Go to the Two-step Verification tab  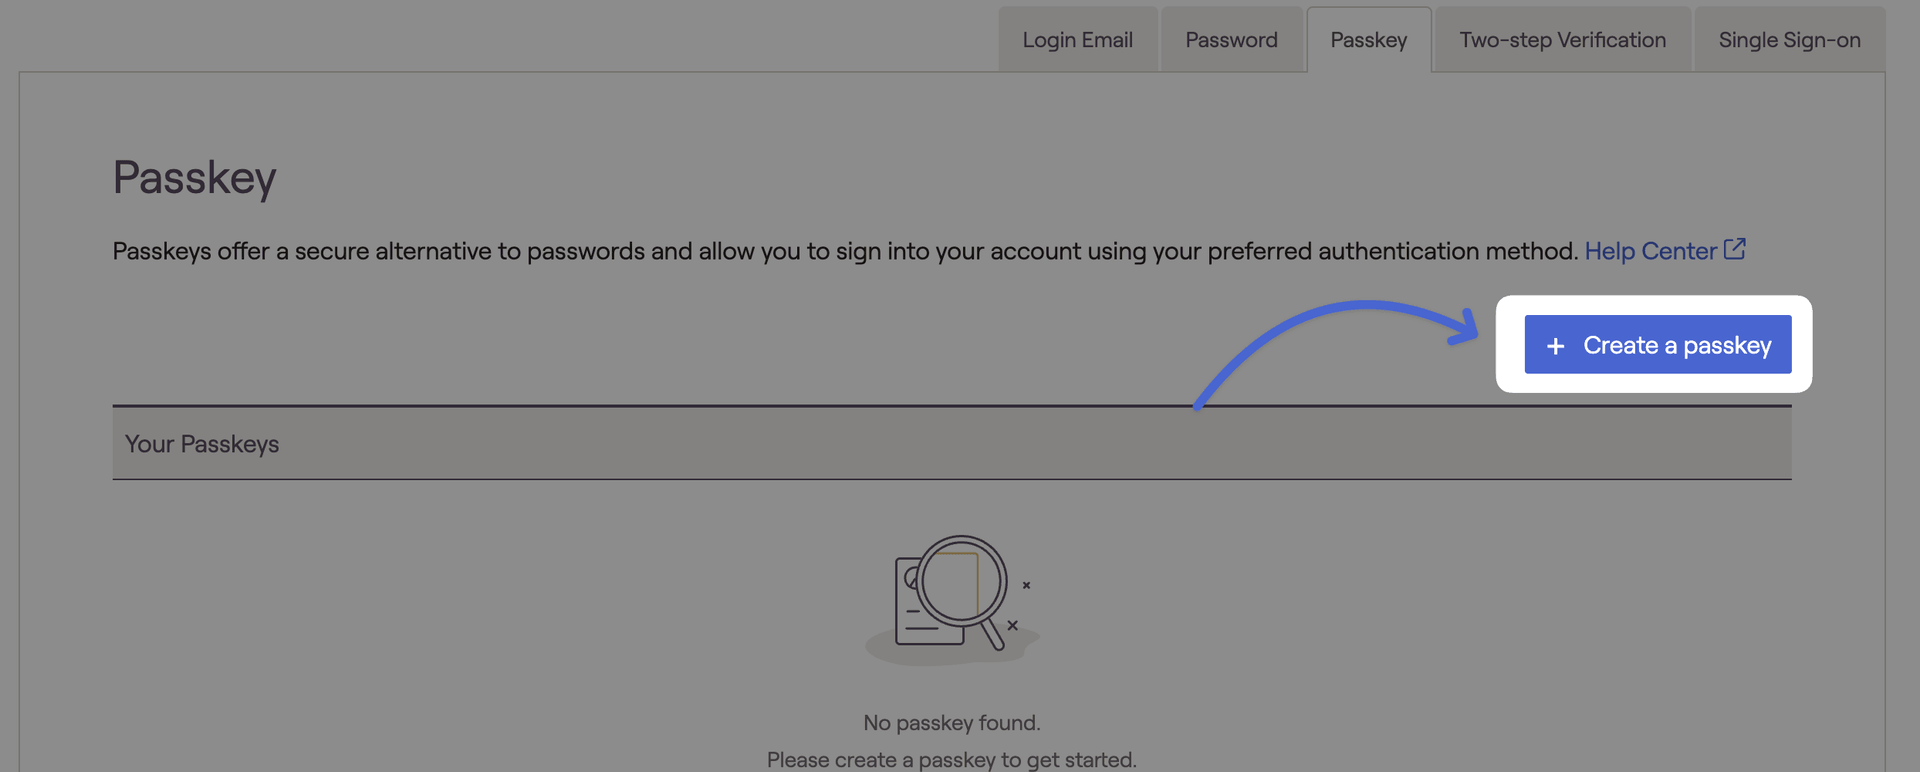click(x=1562, y=40)
